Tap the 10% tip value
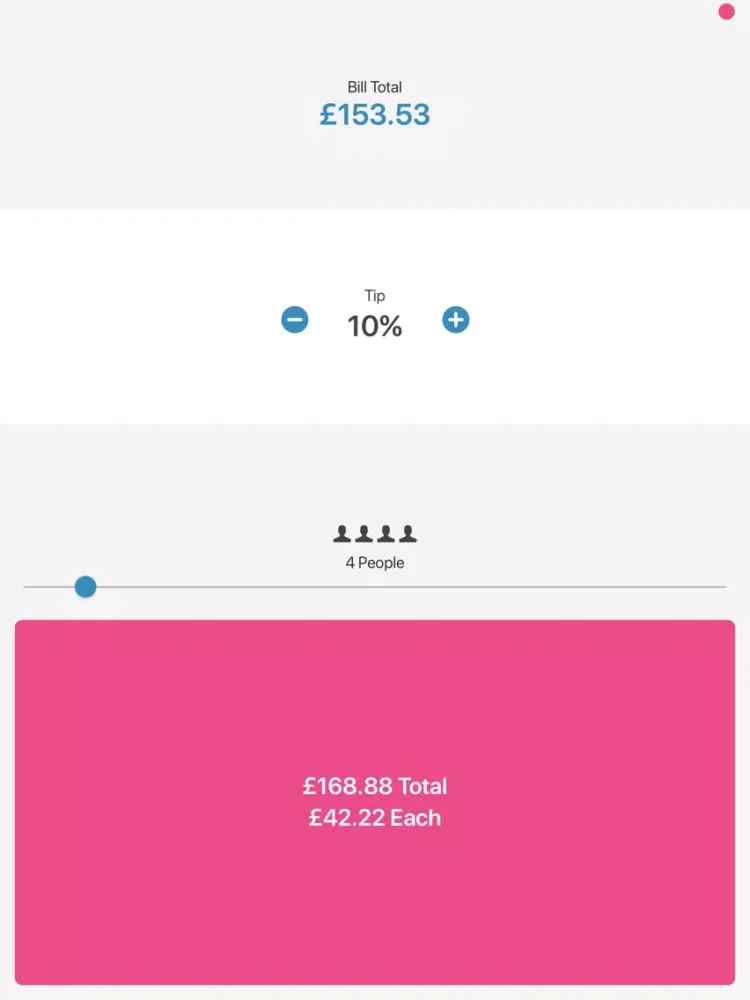This screenshot has width=750, height=1000. pyautogui.click(x=375, y=326)
